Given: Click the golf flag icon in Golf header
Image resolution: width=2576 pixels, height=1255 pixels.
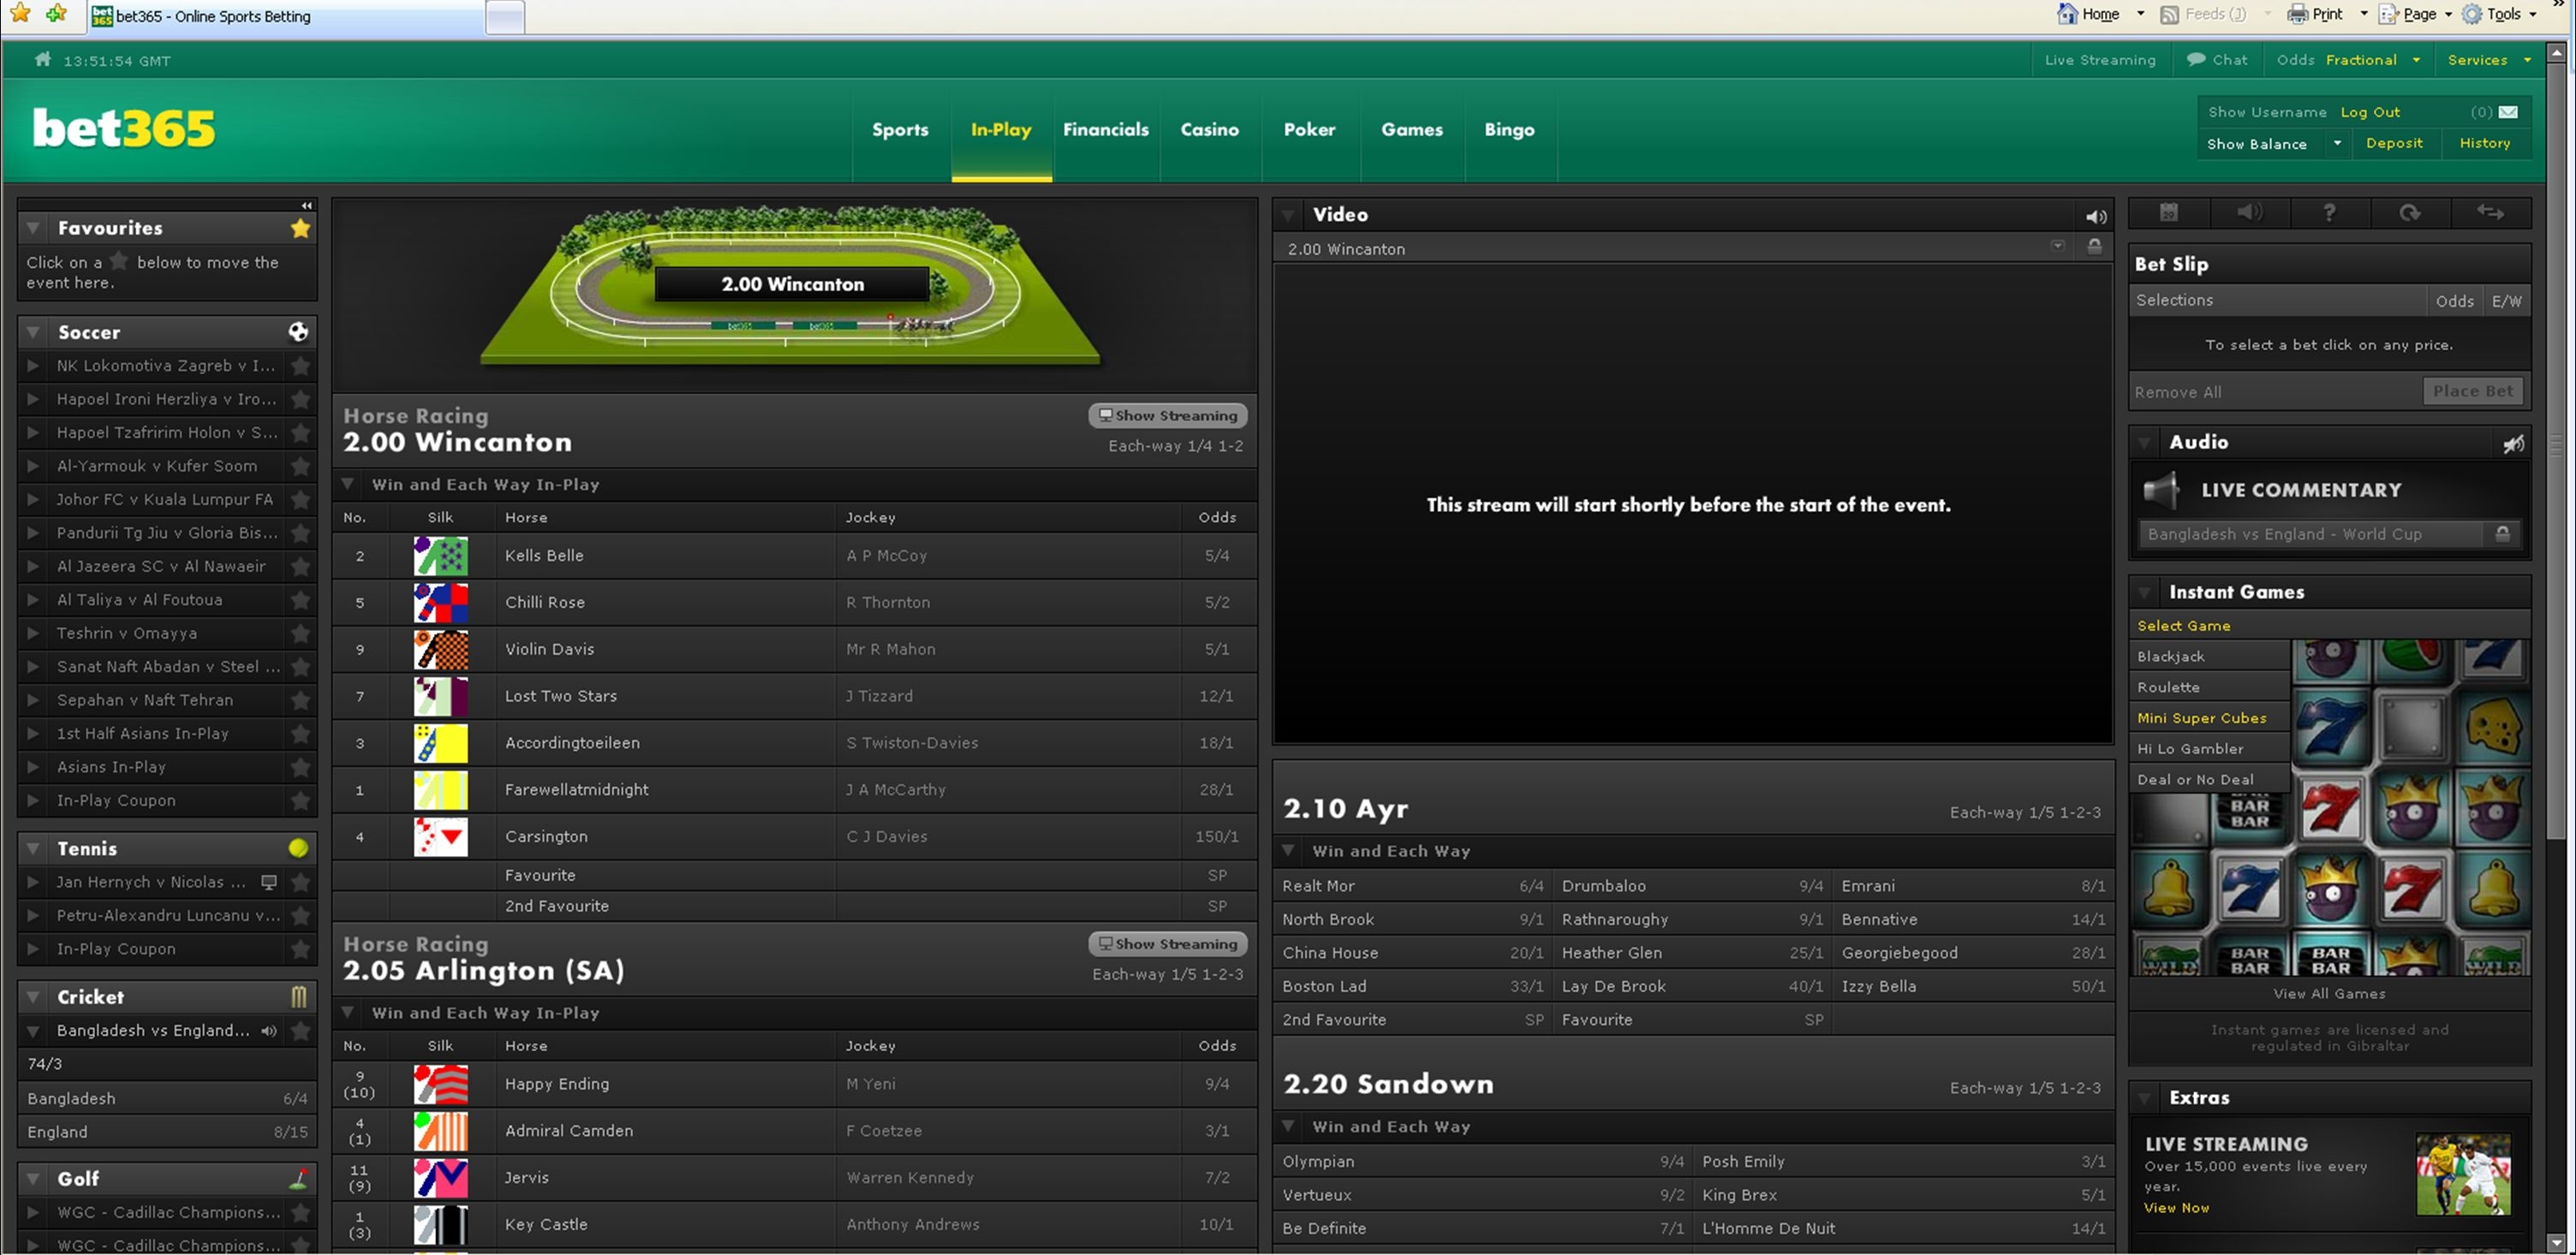Looking at the screenshot, I should pyautogui.click(x=298, y=1178).
